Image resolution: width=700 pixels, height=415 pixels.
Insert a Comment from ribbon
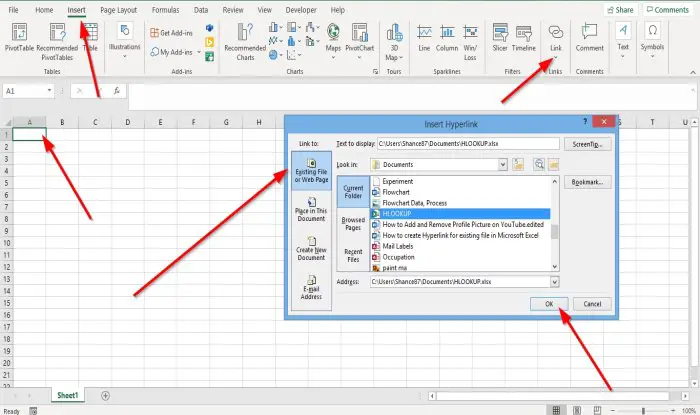click(x=589, y=38)
